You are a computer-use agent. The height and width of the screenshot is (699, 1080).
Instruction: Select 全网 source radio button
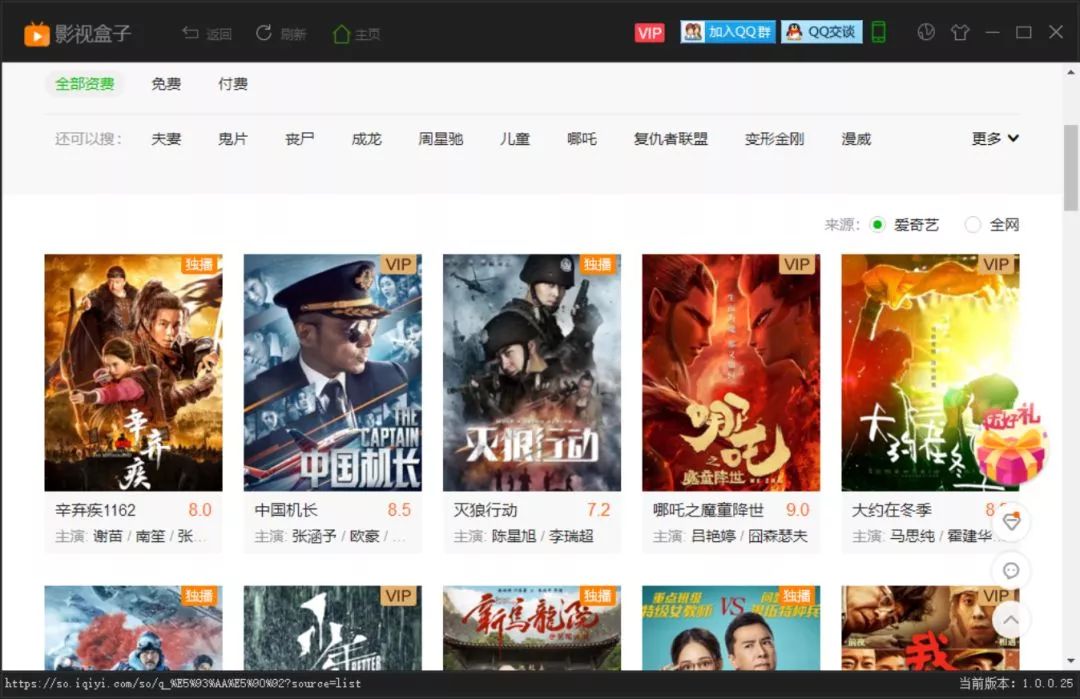(x=973, y=225)
